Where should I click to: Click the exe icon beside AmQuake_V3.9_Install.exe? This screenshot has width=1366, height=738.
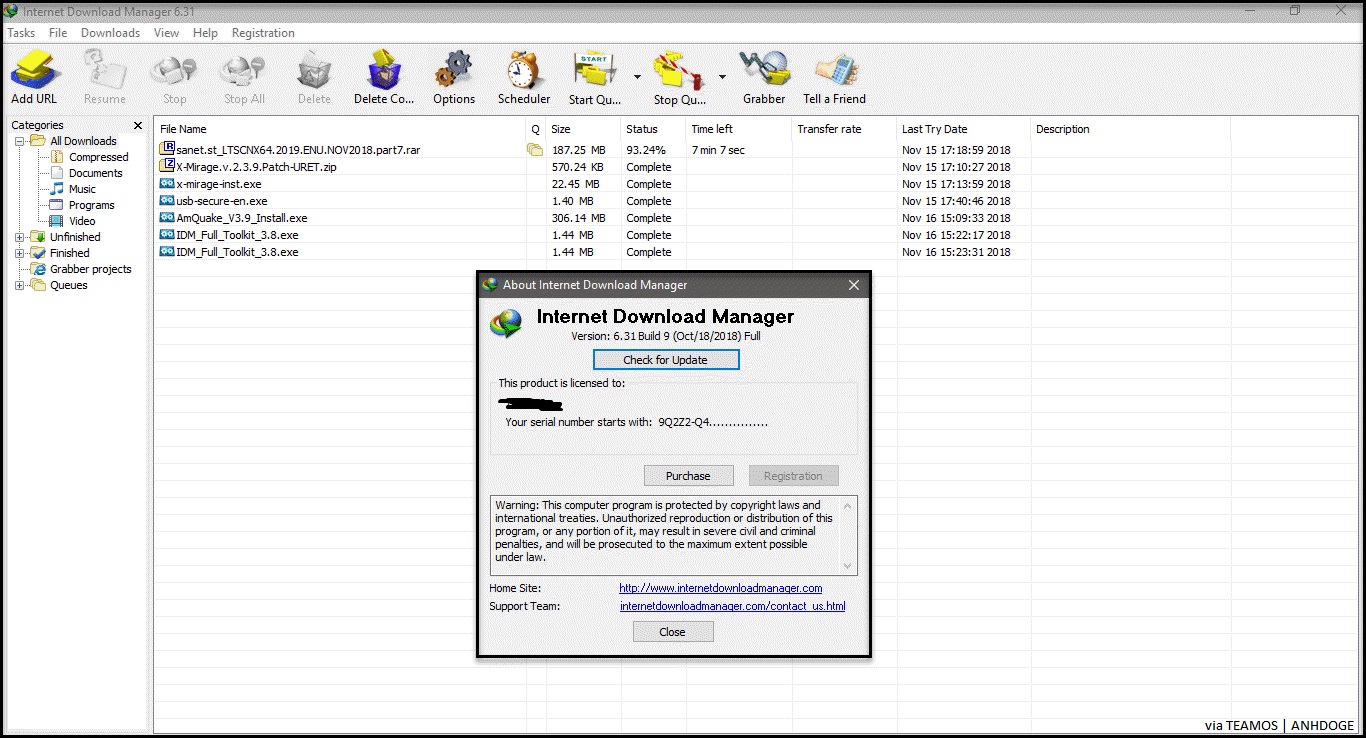click(167, 218)
